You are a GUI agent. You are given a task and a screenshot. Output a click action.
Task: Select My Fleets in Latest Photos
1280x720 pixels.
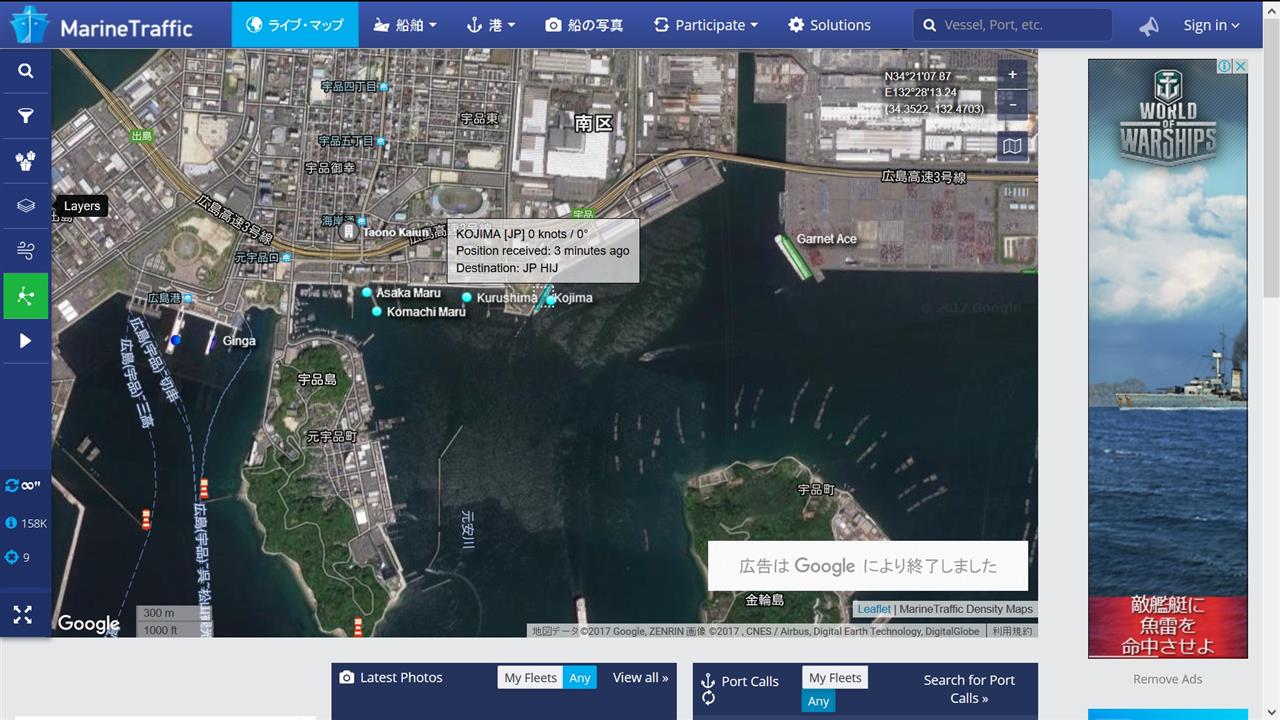click(530, 677)
